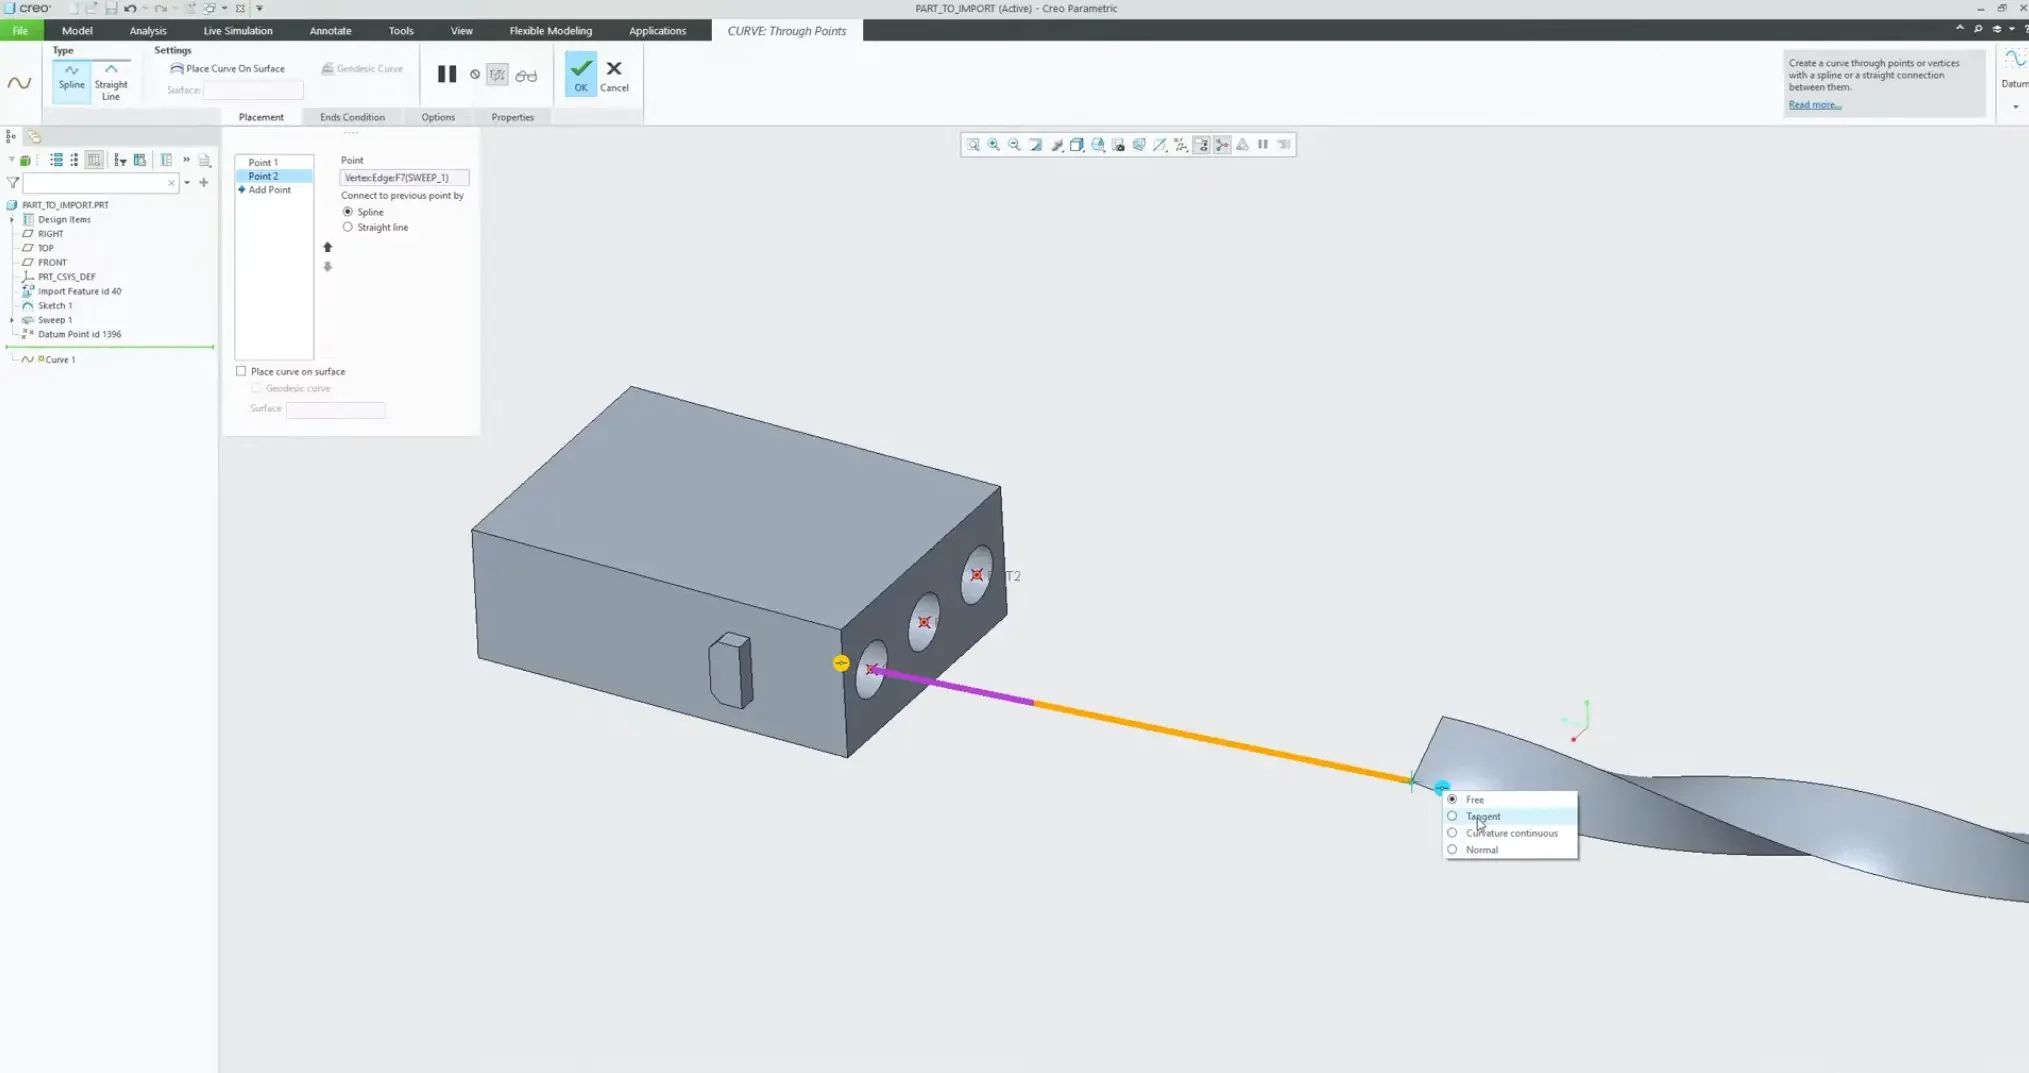2029x1073 pixels.
Task: Switch to the Options tab
Action: [438, 117]
